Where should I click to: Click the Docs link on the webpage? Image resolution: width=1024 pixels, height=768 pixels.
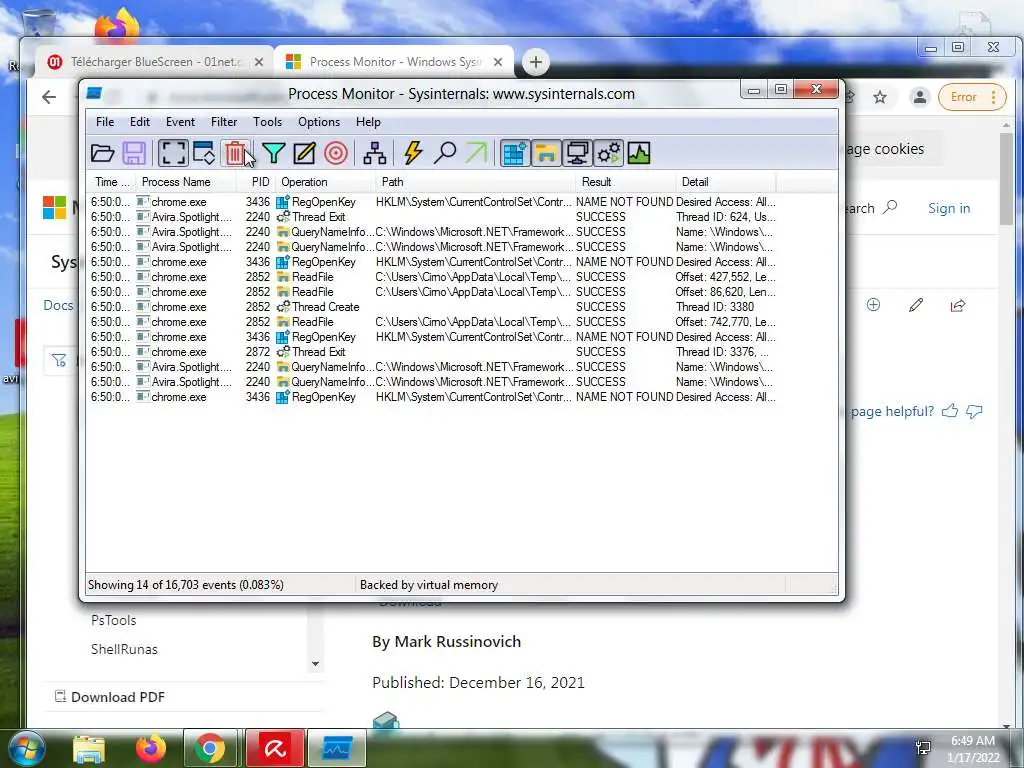tap(58, 305)
